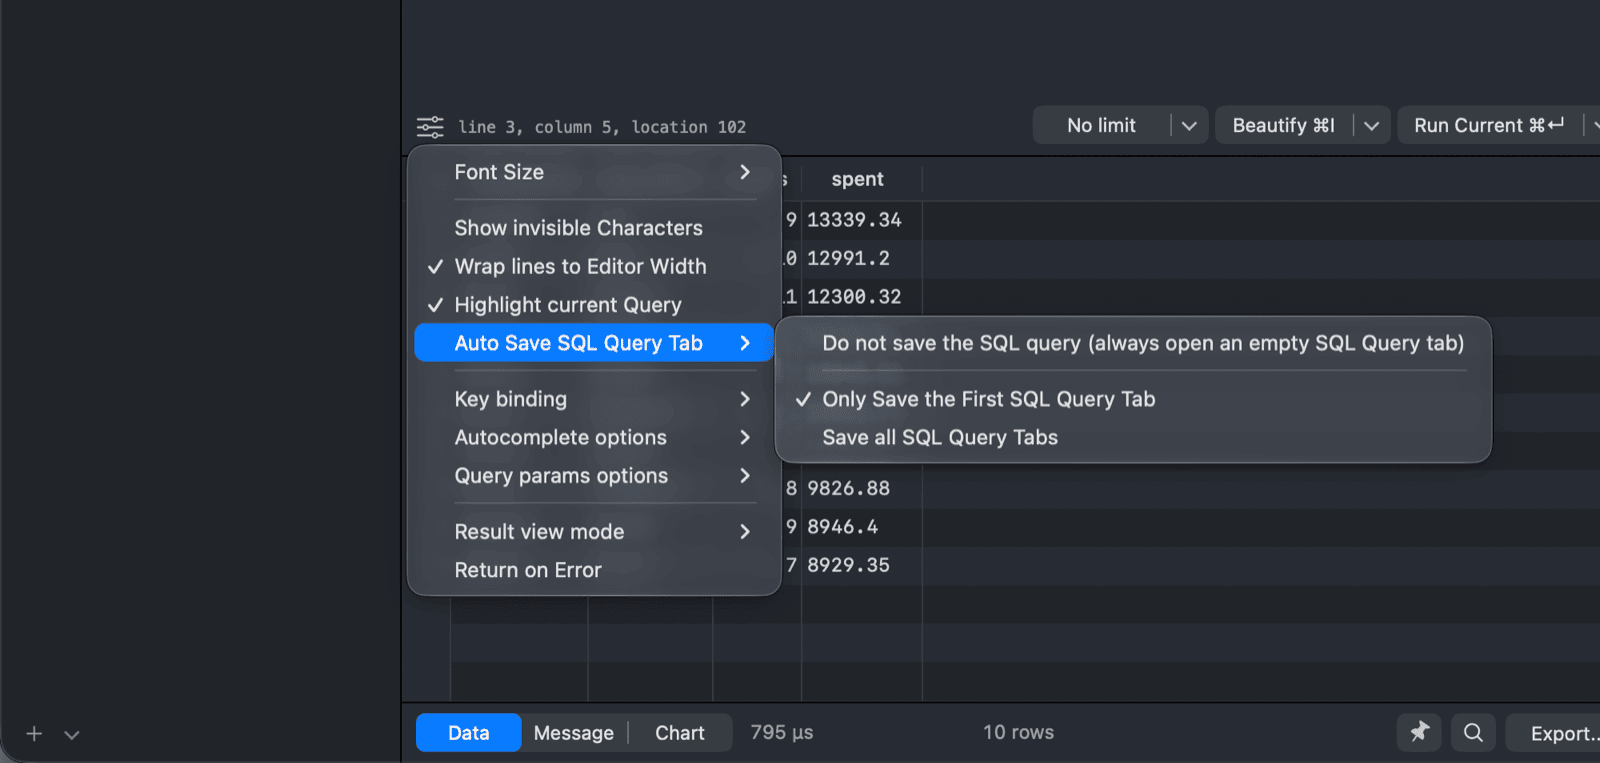Pin the results with pin icon
This screenshot has width=1600, height=763.
[x=1419, y=732]
